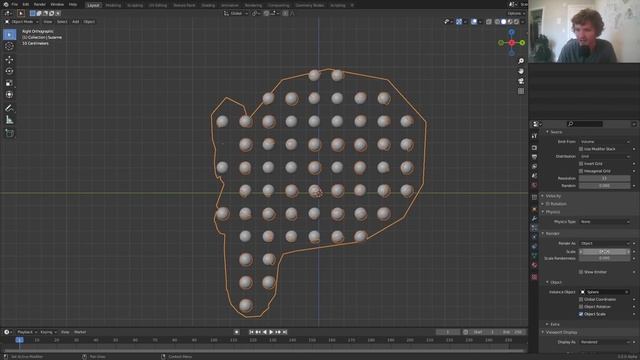Image resolution: width=640 pixels, height=360 pixels.
Task: Click the Play animation button
Action: 271,332
